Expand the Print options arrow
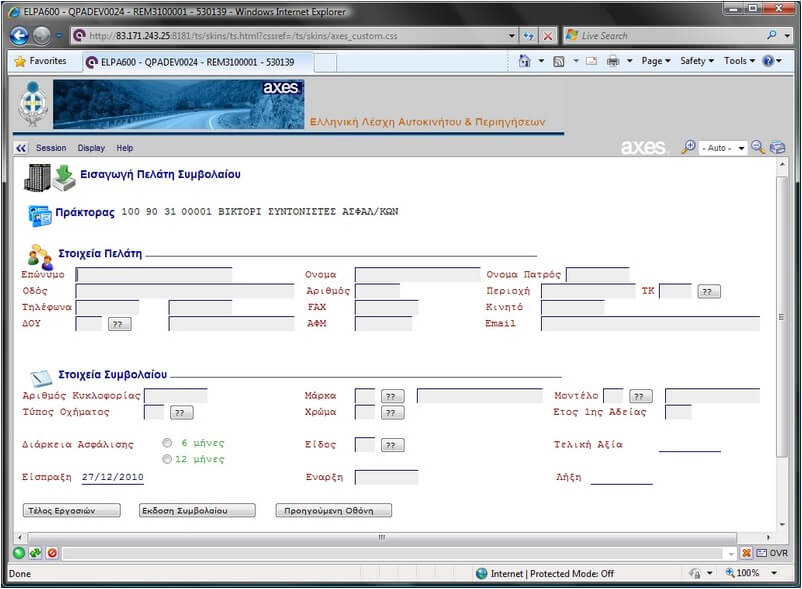Viewport: 802px width, 589px height. point(630,61)
